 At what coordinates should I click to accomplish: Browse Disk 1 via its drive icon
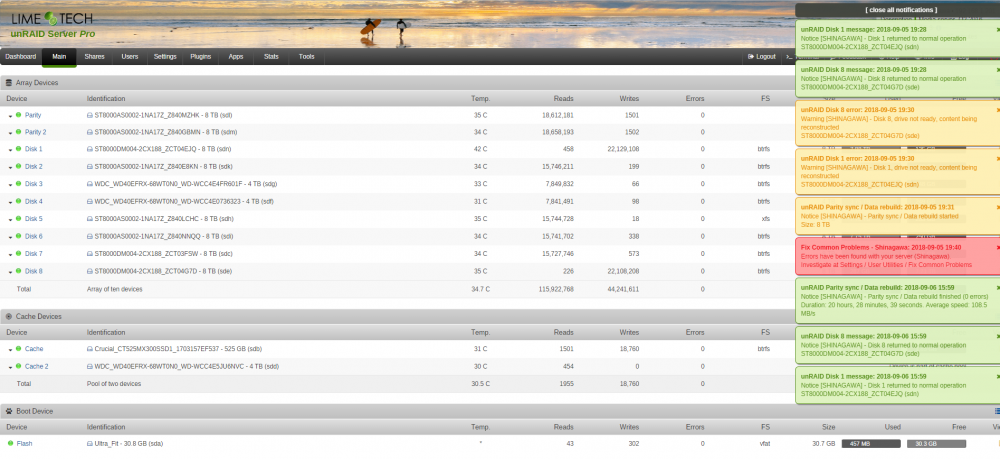click(90, 149)
